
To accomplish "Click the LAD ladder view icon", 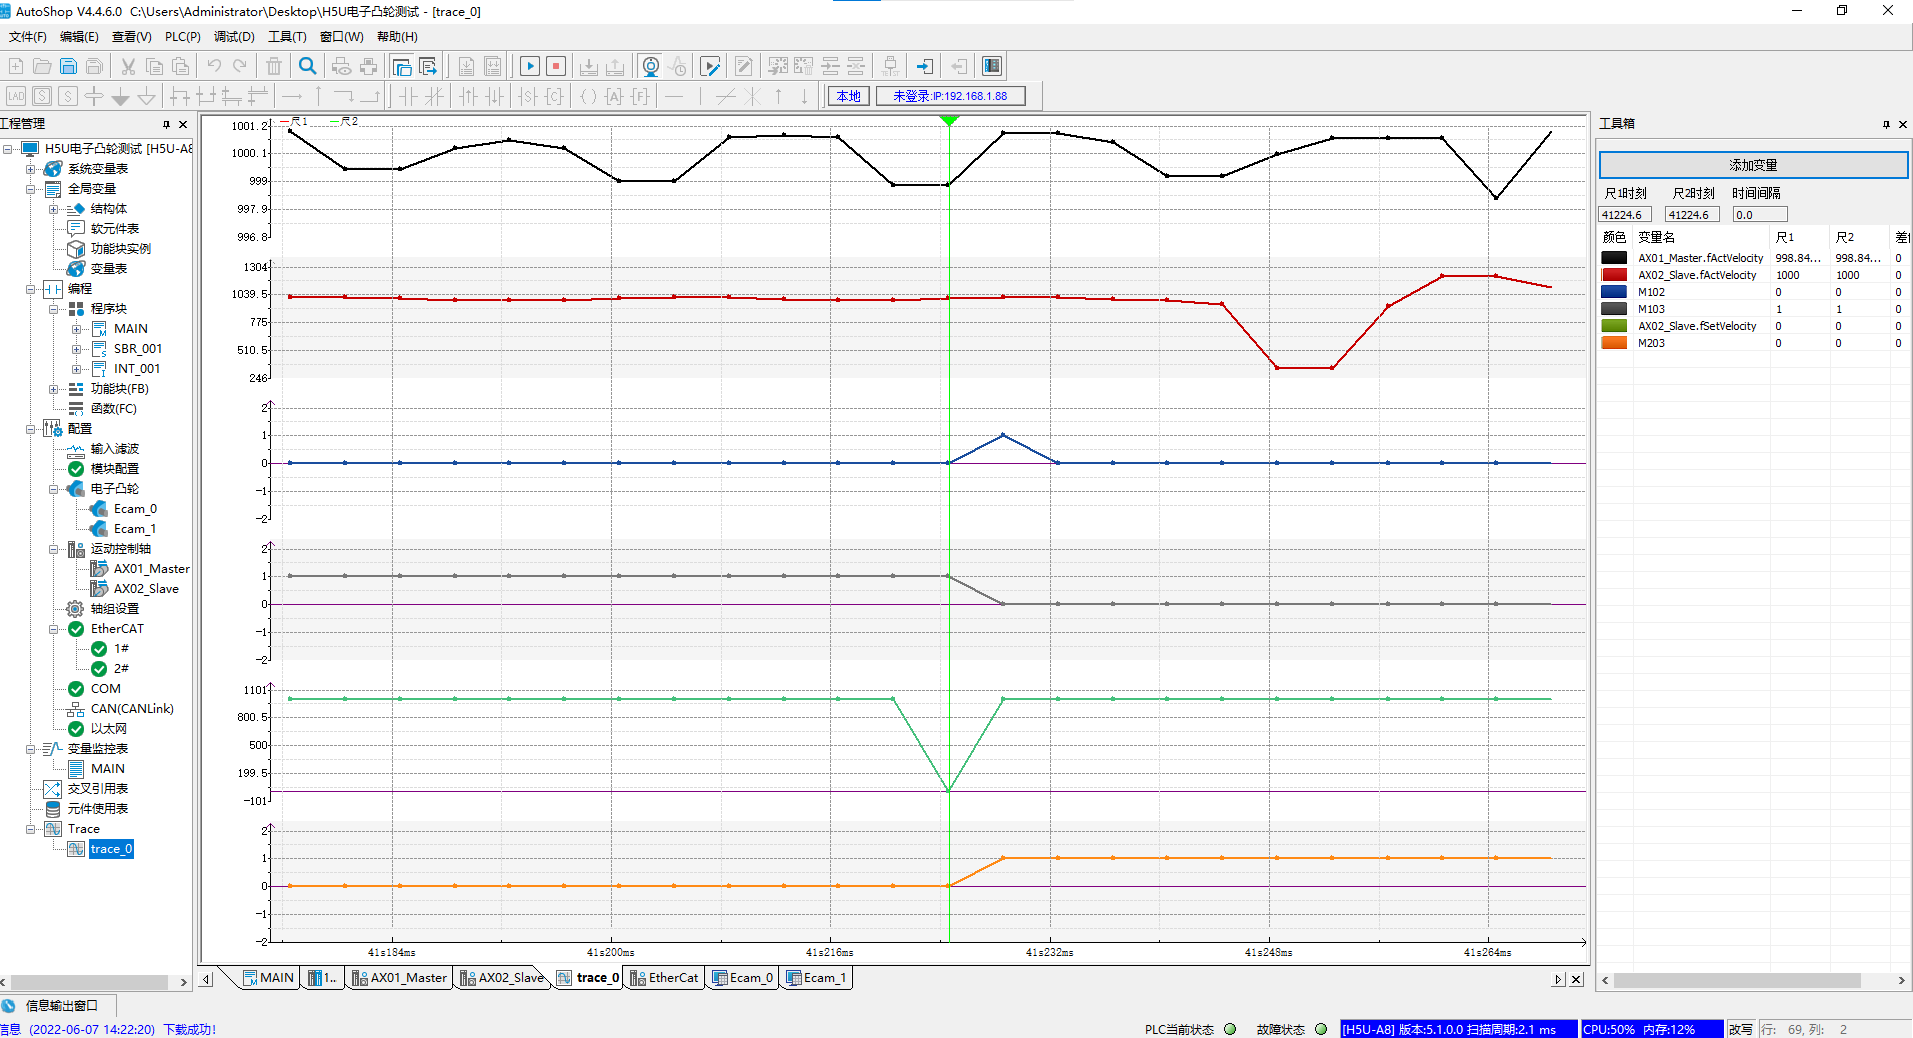I will 16,96.
